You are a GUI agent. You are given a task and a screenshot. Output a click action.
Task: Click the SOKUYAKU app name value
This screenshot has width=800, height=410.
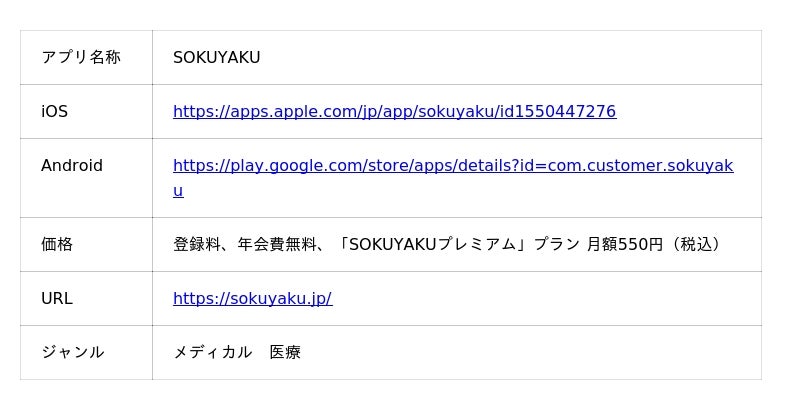(x=216, y=58)
